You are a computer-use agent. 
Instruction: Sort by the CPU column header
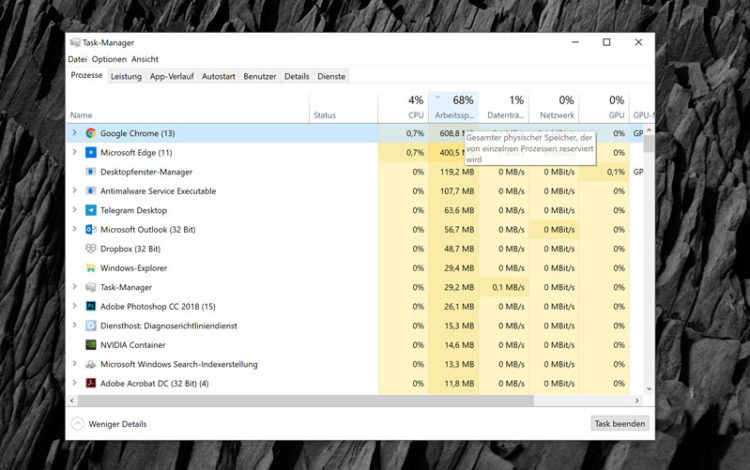click(403, 107)
